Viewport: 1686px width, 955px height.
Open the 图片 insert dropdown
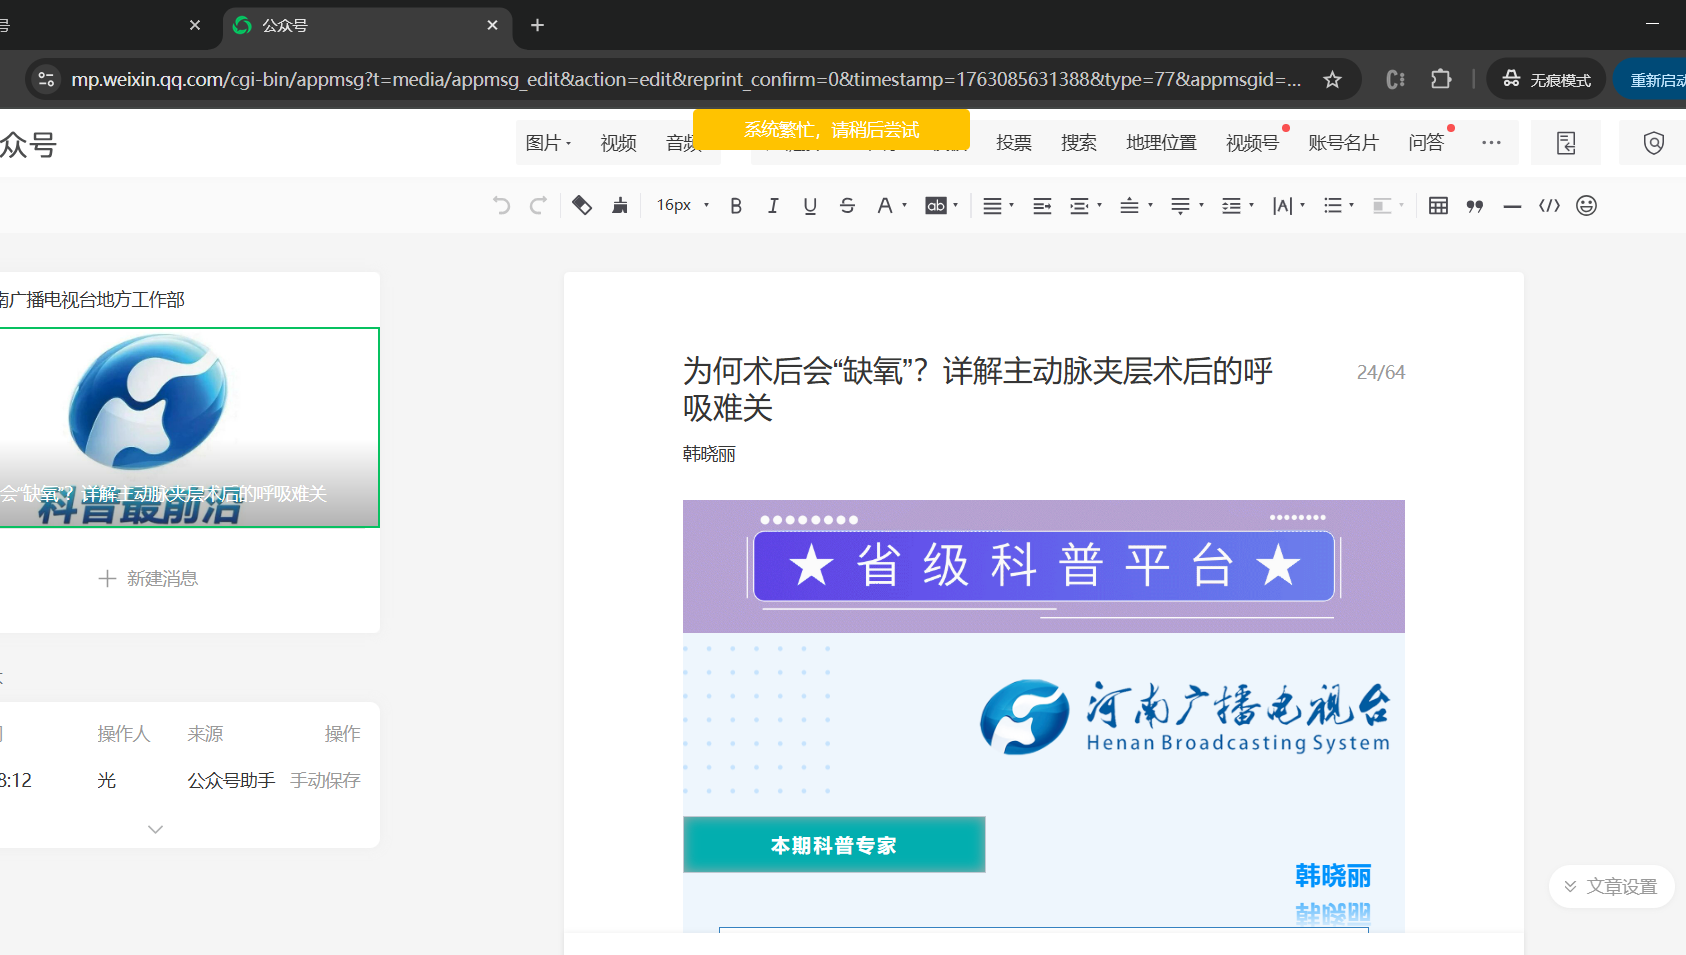coord(548,143)
